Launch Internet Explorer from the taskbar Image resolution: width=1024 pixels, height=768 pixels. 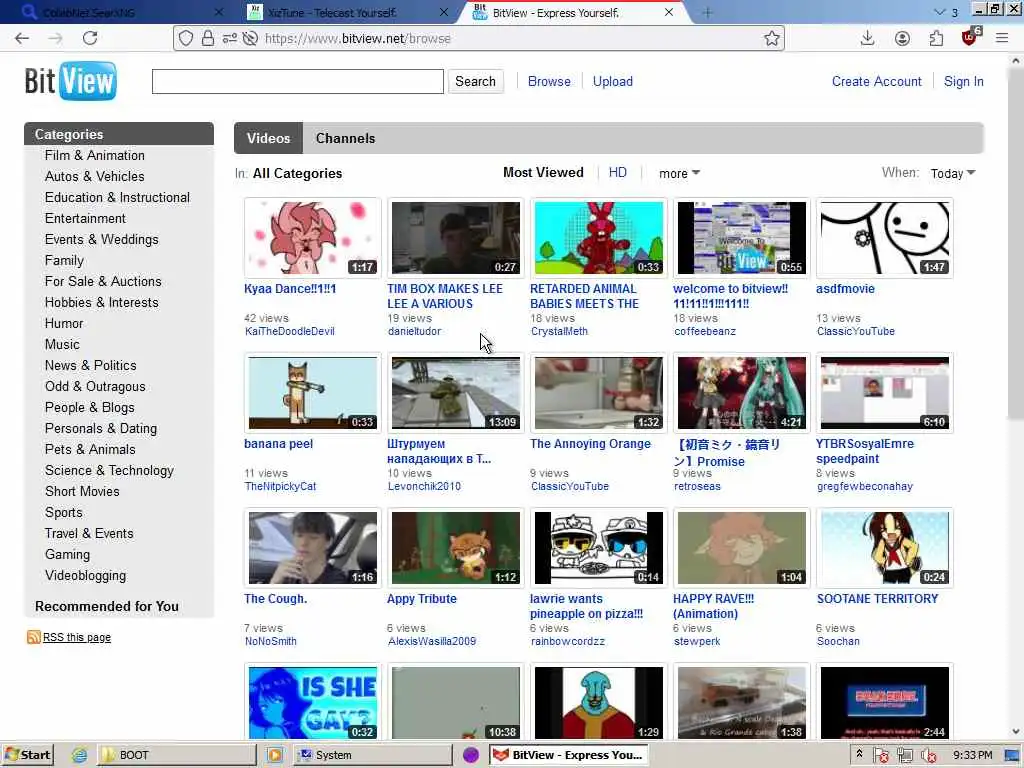[x=80, y=755]
